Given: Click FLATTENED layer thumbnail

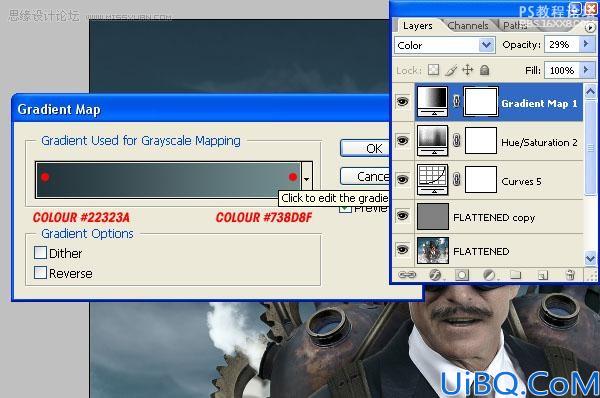Looking at the screenshot, I should (x=433, y=251).
